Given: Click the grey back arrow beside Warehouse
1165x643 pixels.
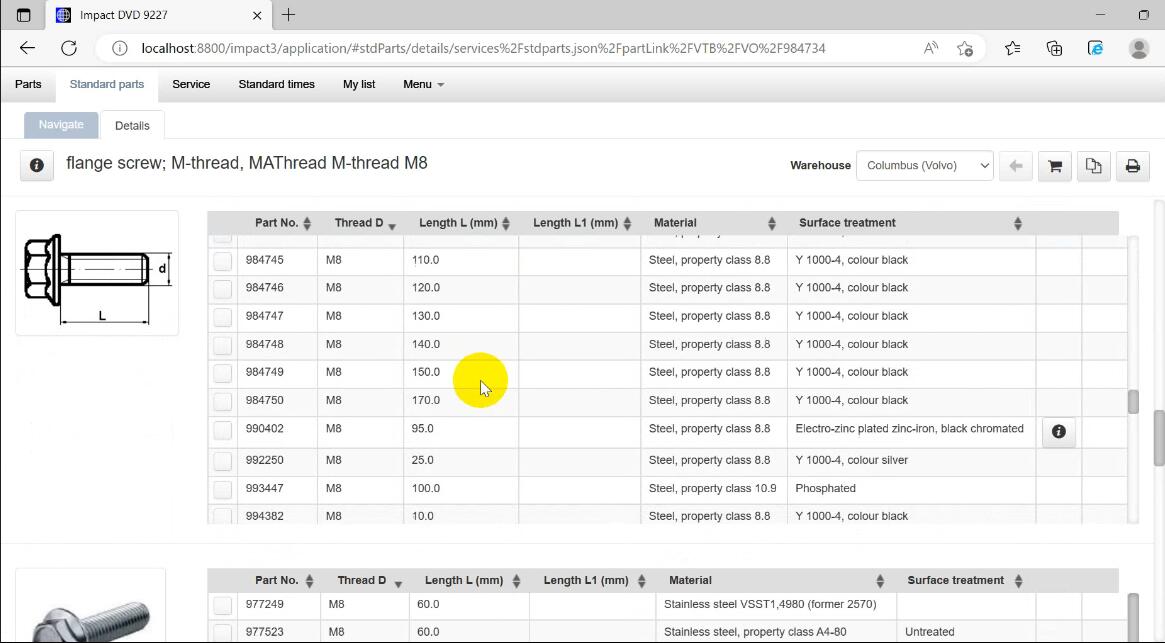Looking at the screenshot, I should pyautogui.click(x=1015, y=166).
